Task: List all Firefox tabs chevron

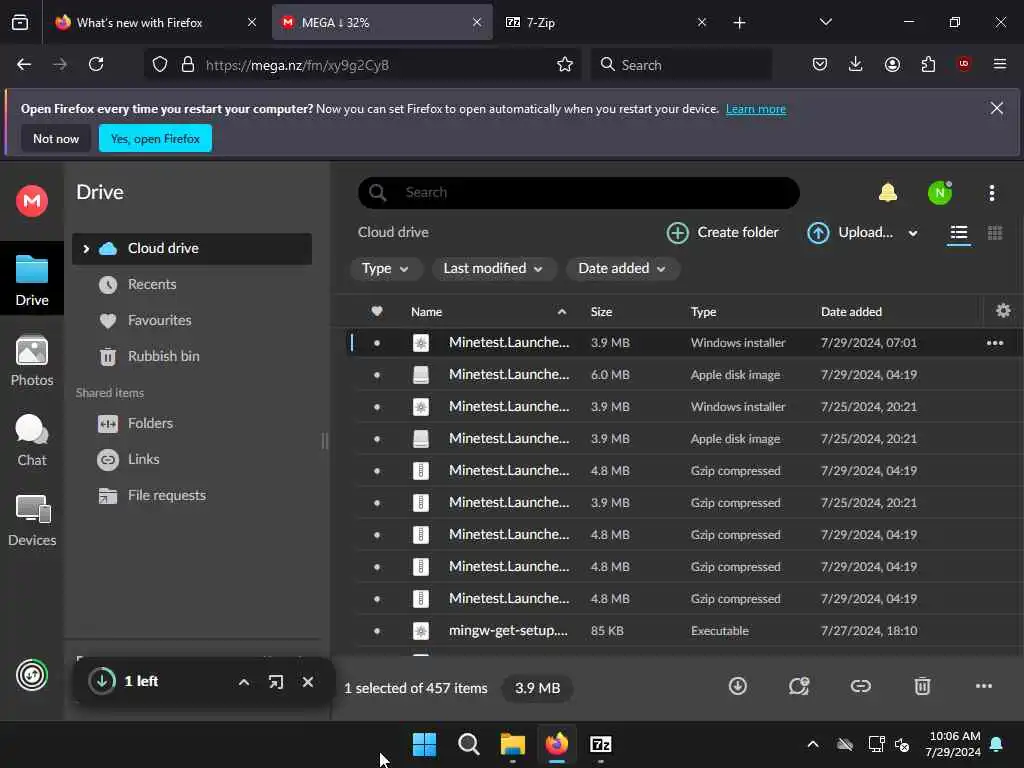Action: [825, 22]
